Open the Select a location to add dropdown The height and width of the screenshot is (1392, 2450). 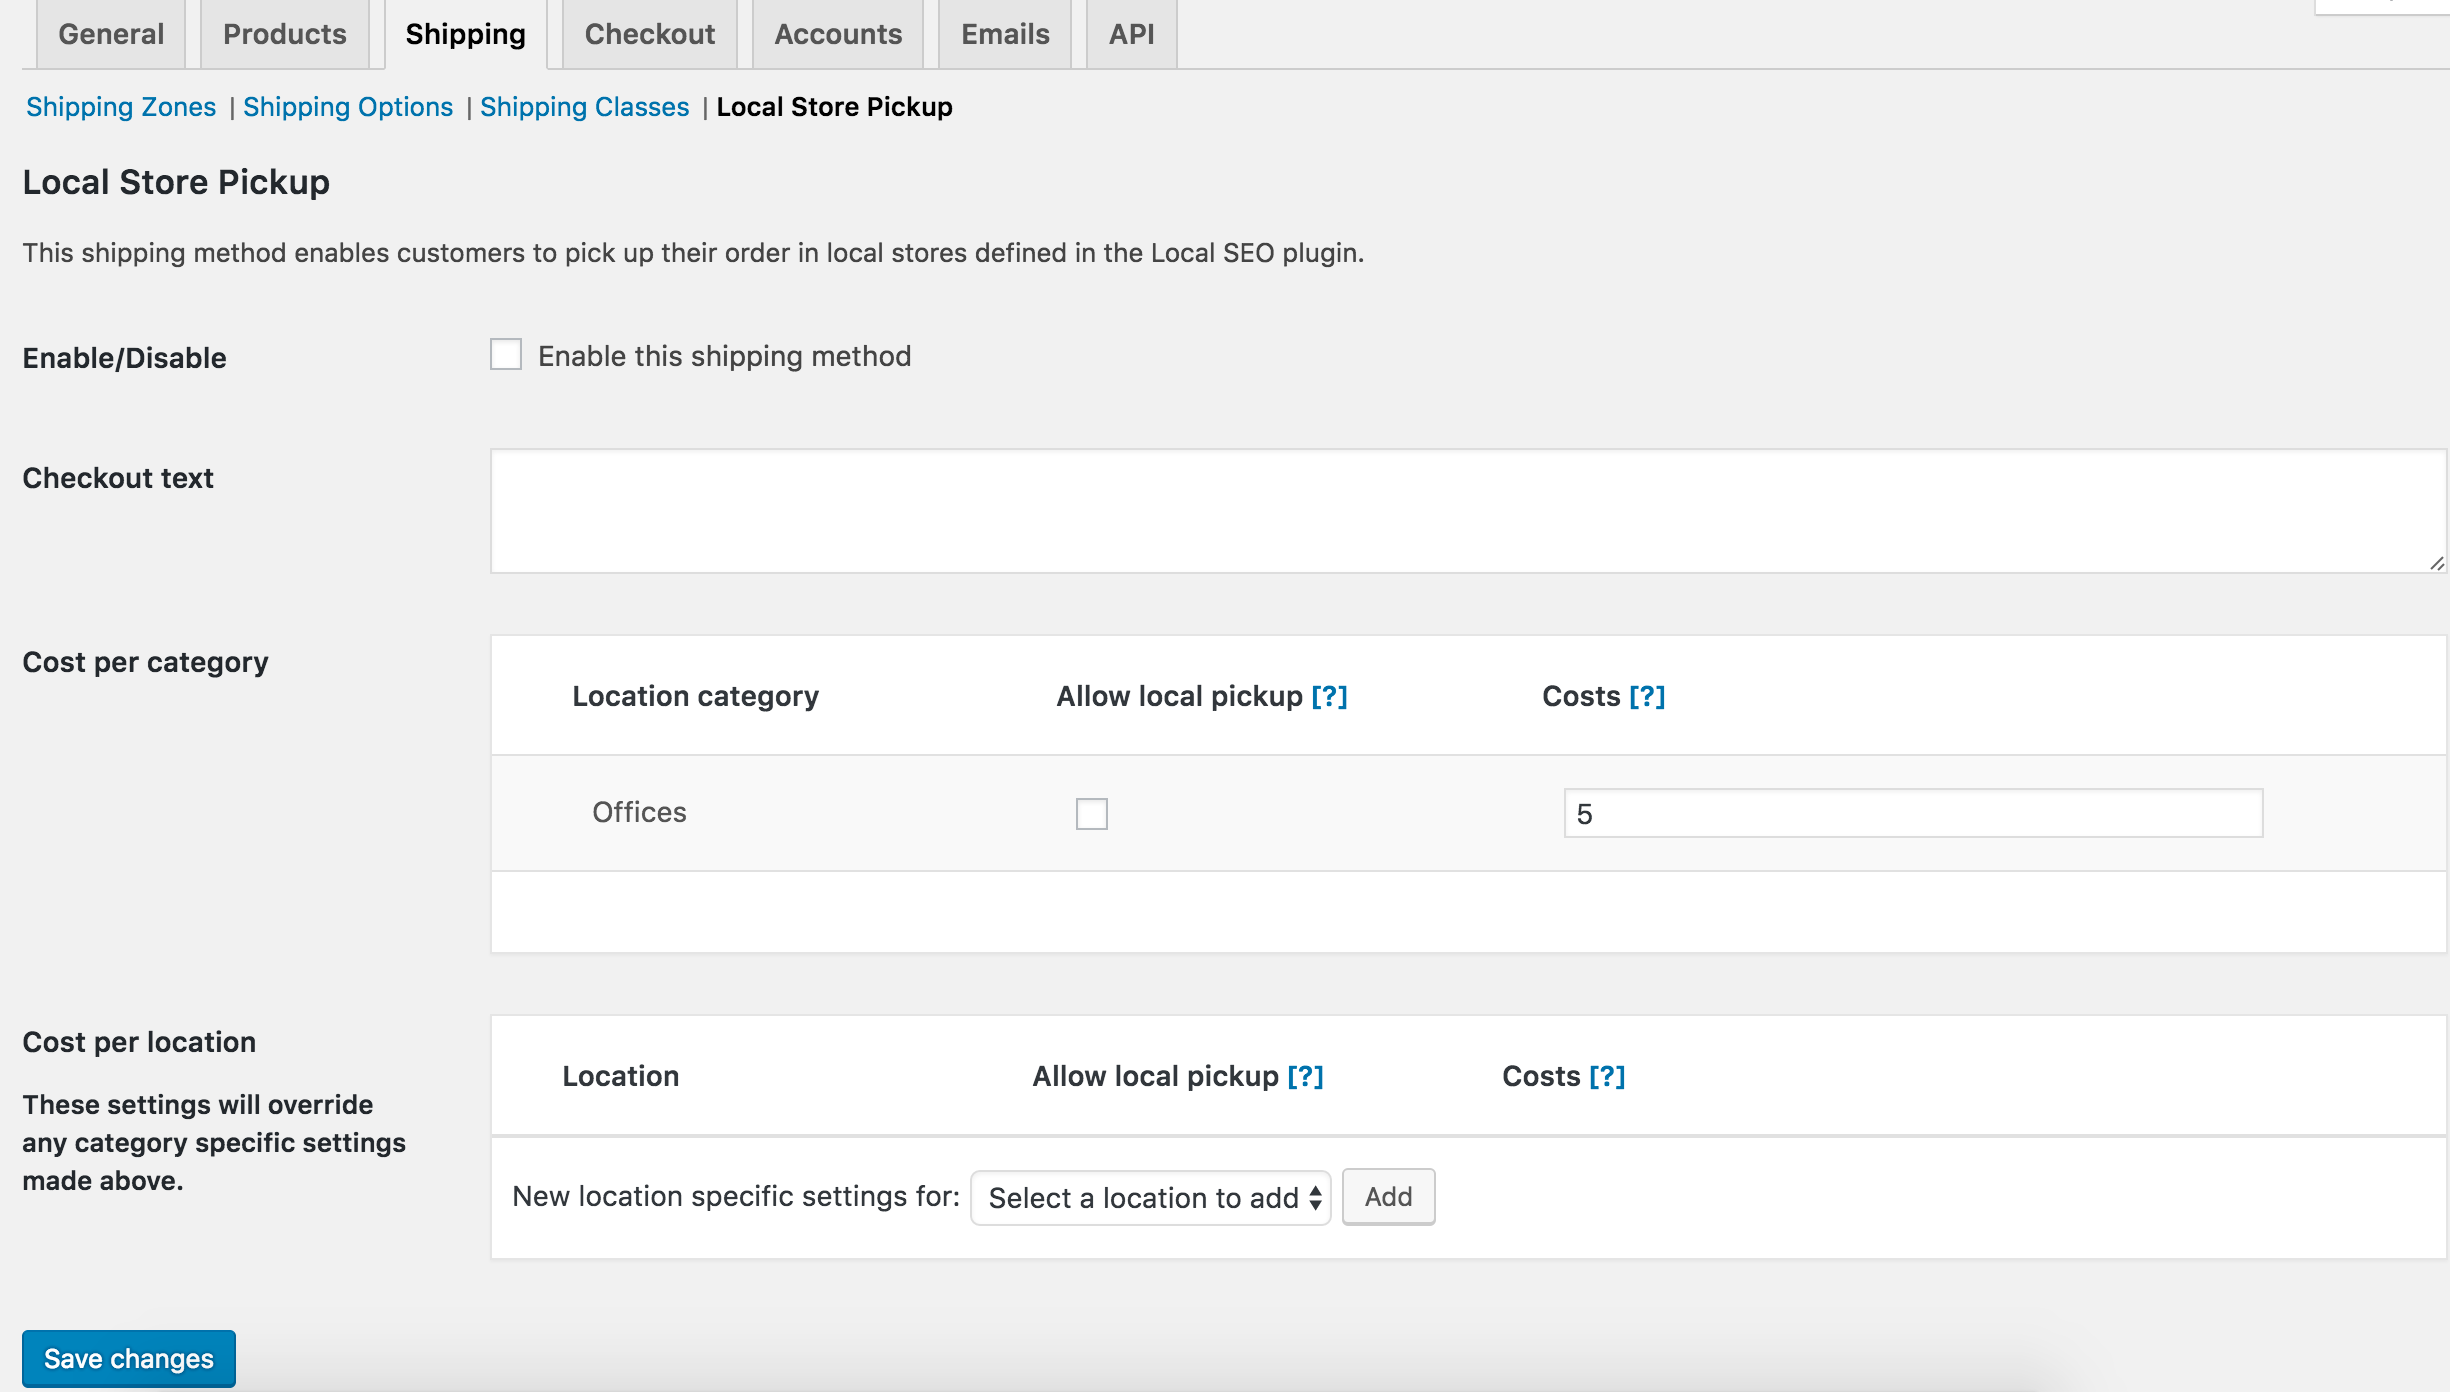click(x=1151, y=1197)
